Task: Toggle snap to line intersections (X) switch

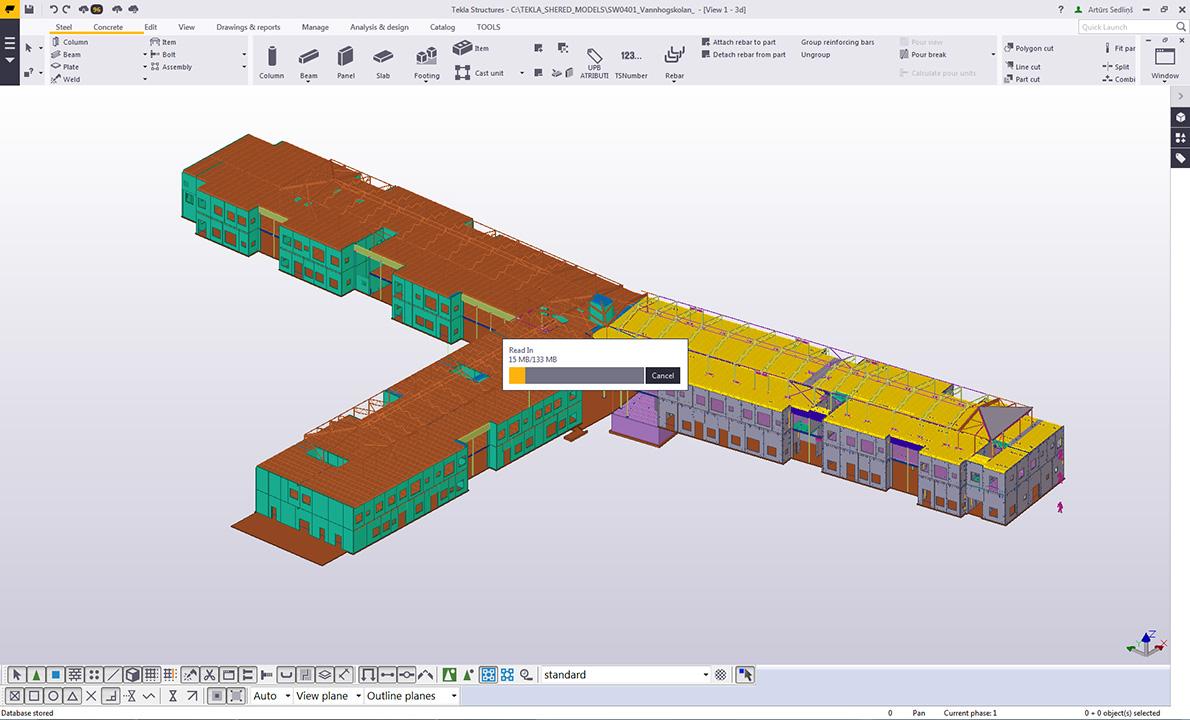Action: point(92,696)
